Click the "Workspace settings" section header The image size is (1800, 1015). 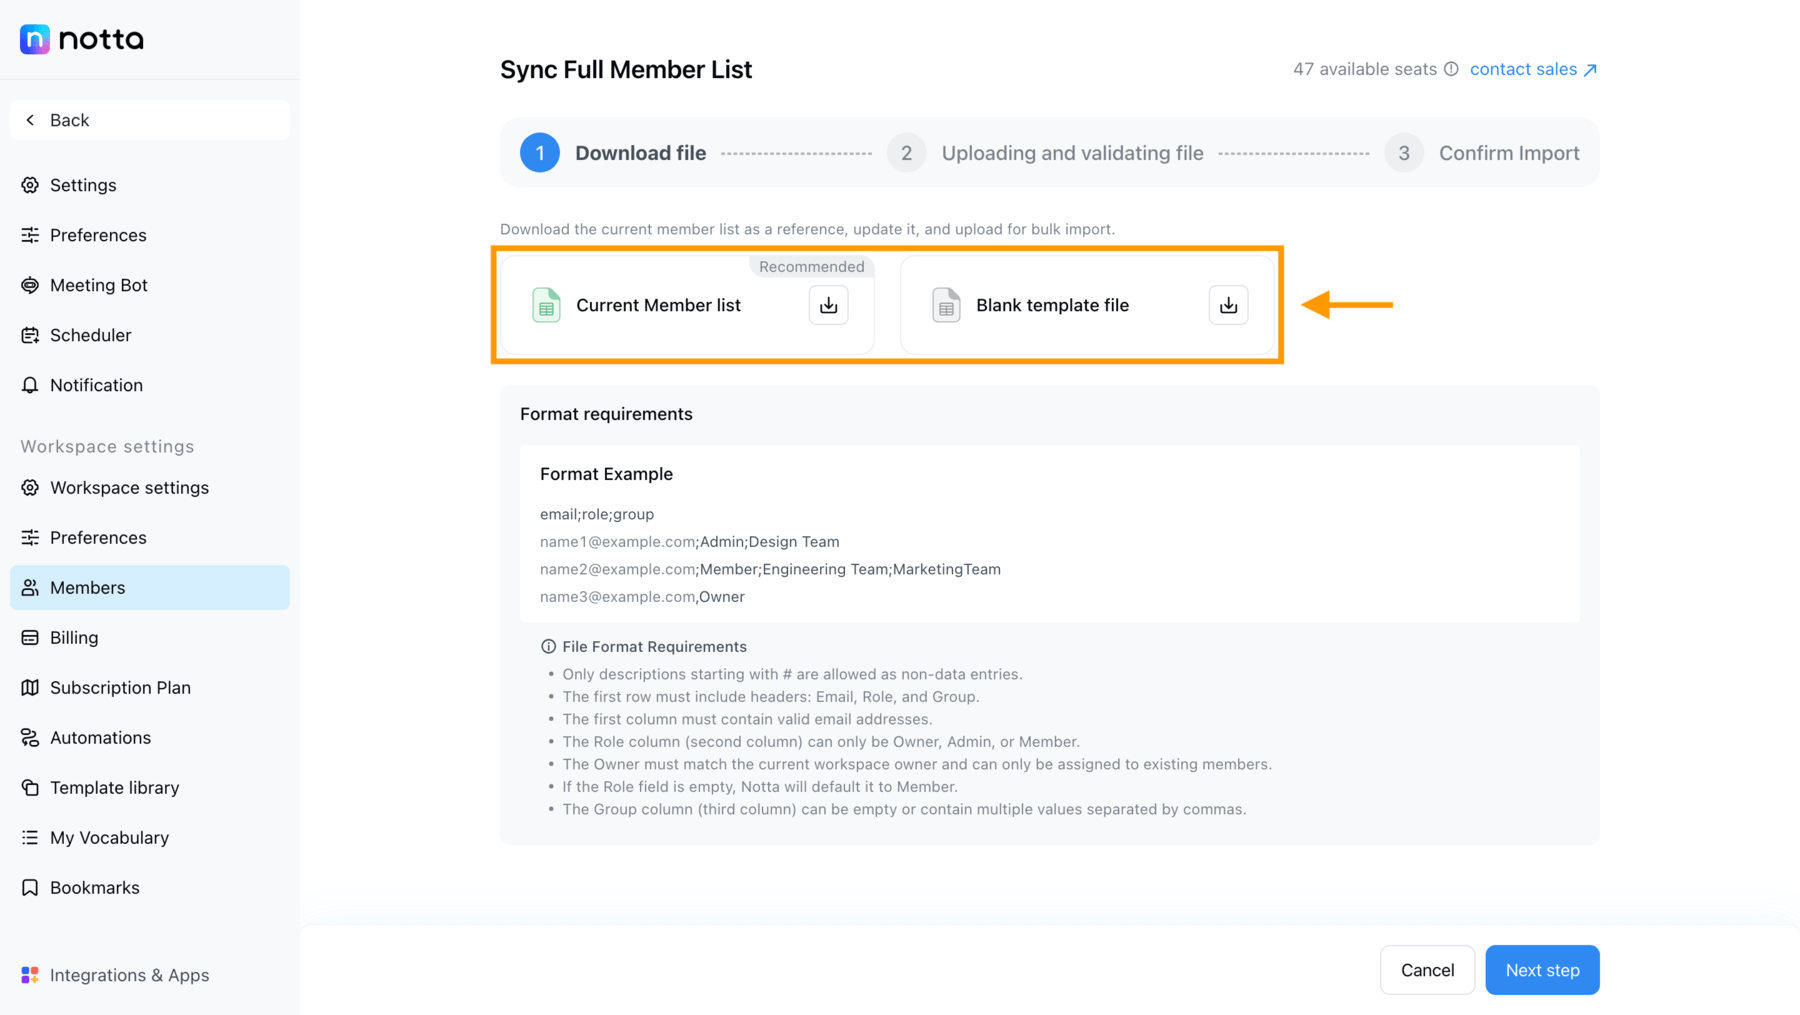tap(107, 446)
